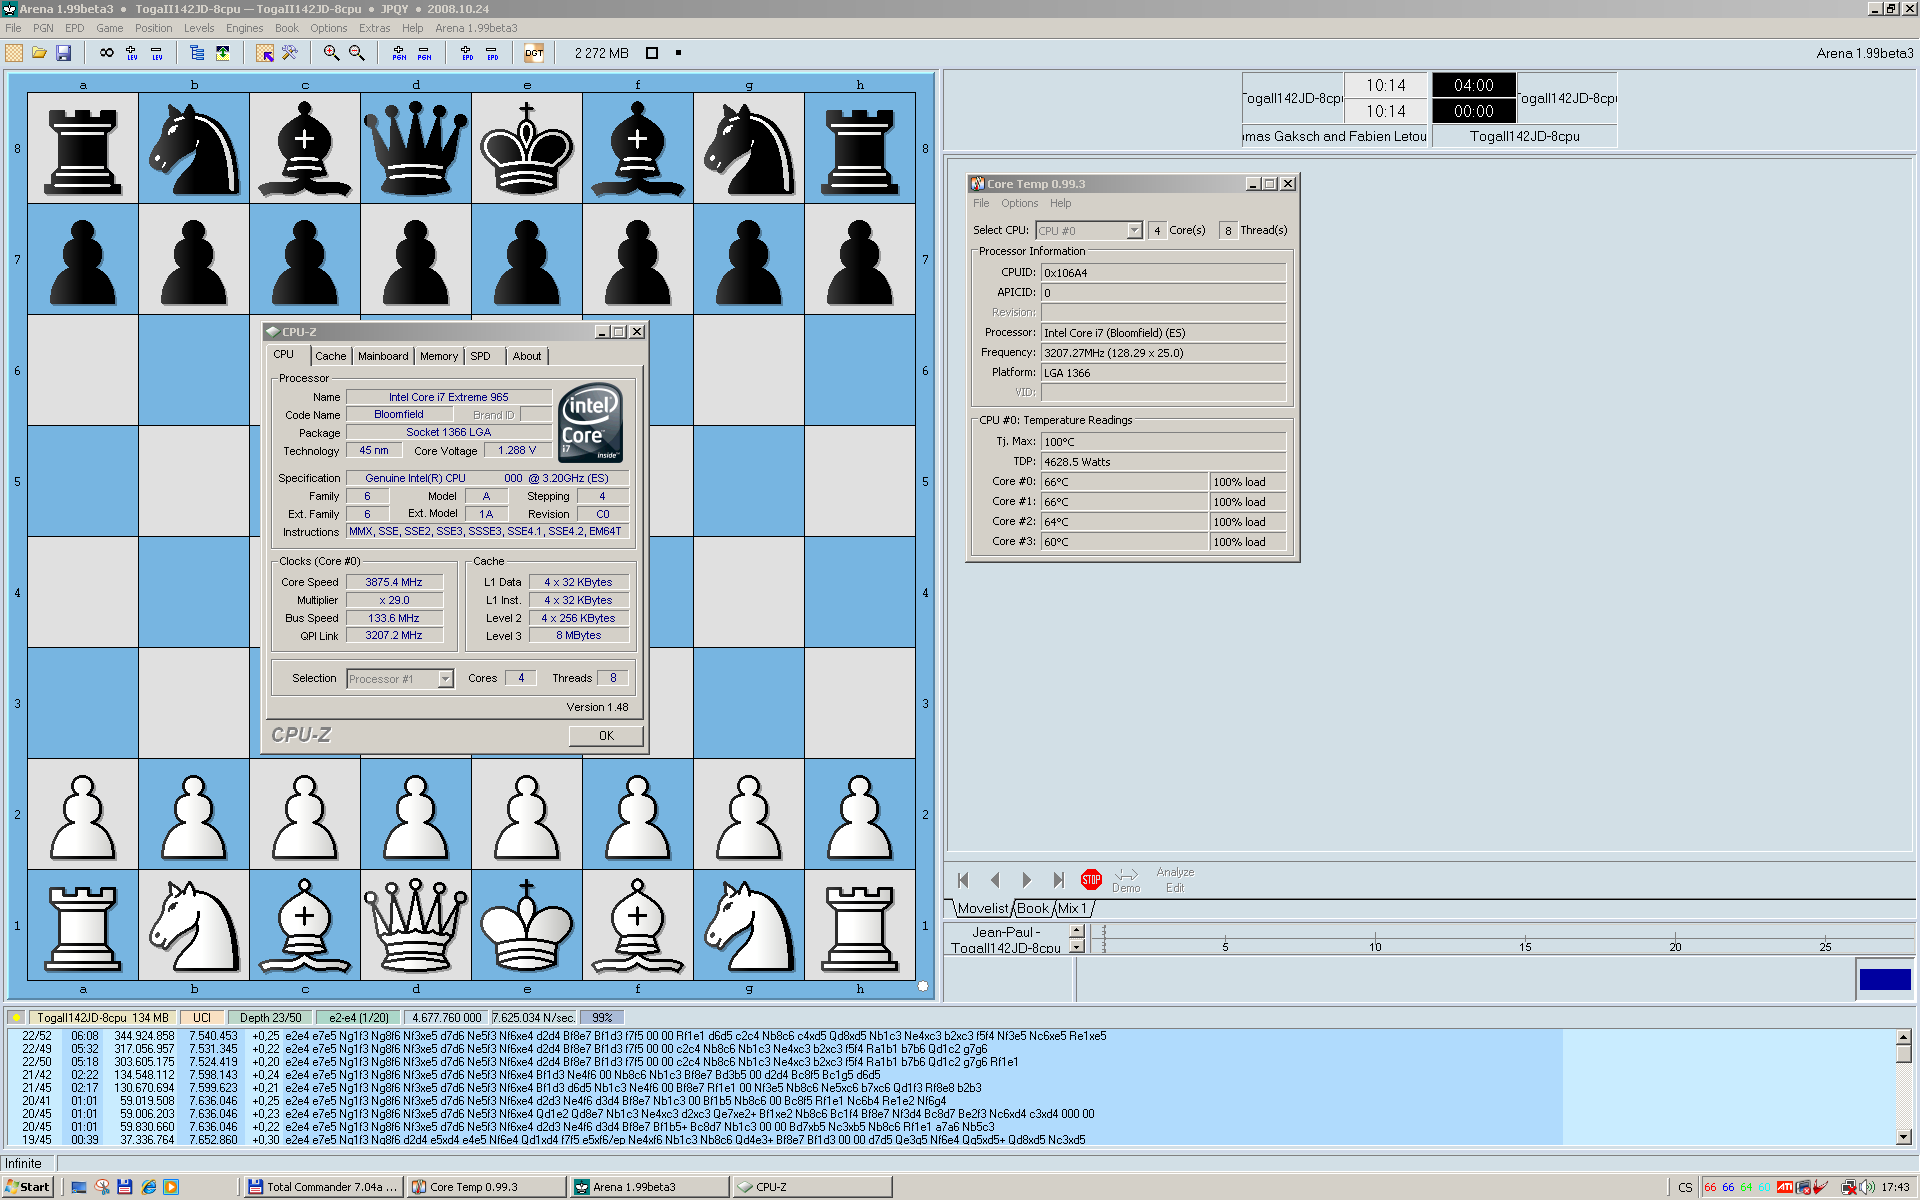Click the Togall142JD-8cpu engine name label

pyautogui.click(x=103, y=1018)
